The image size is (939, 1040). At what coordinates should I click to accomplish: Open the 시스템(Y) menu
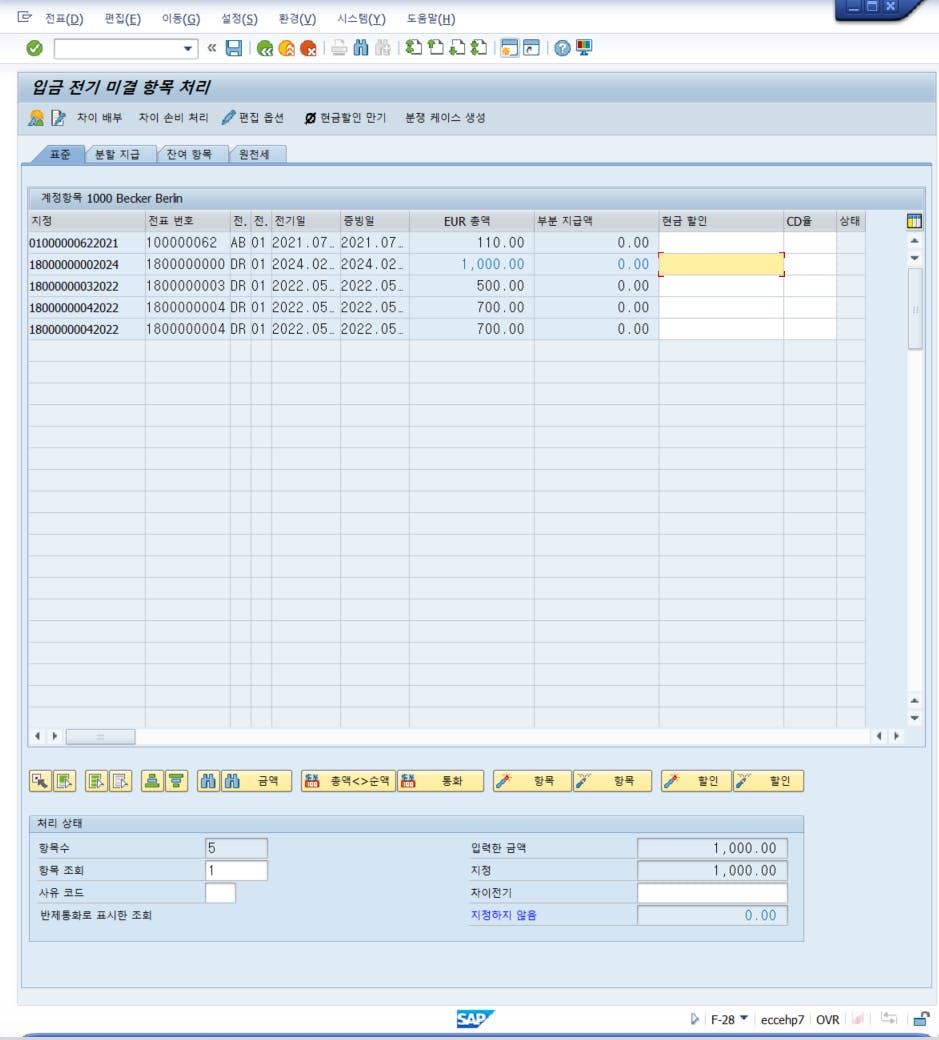pos(361,19)
